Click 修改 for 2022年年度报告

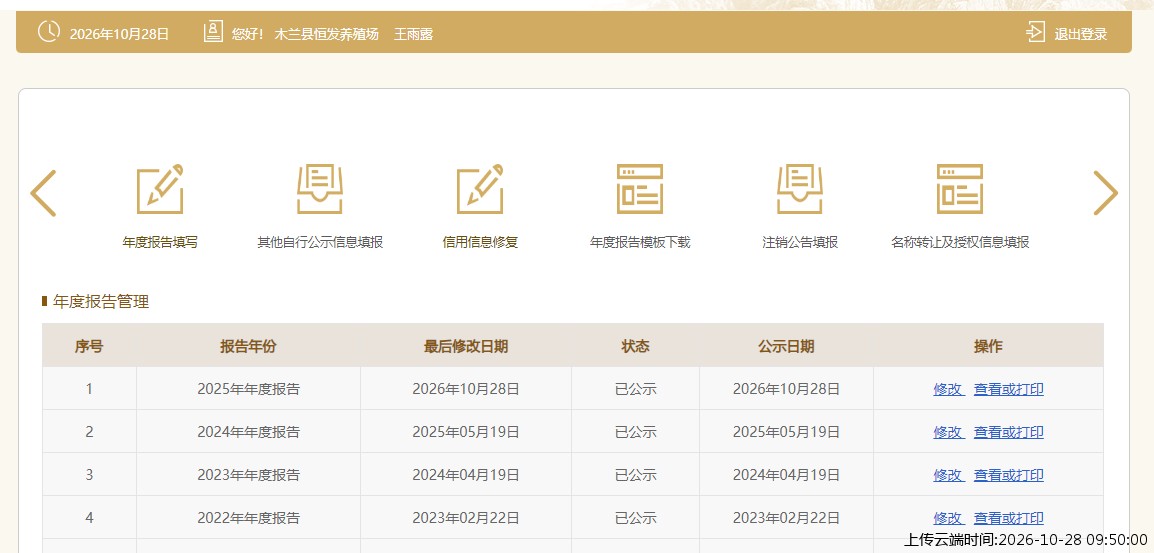point(949,518)
